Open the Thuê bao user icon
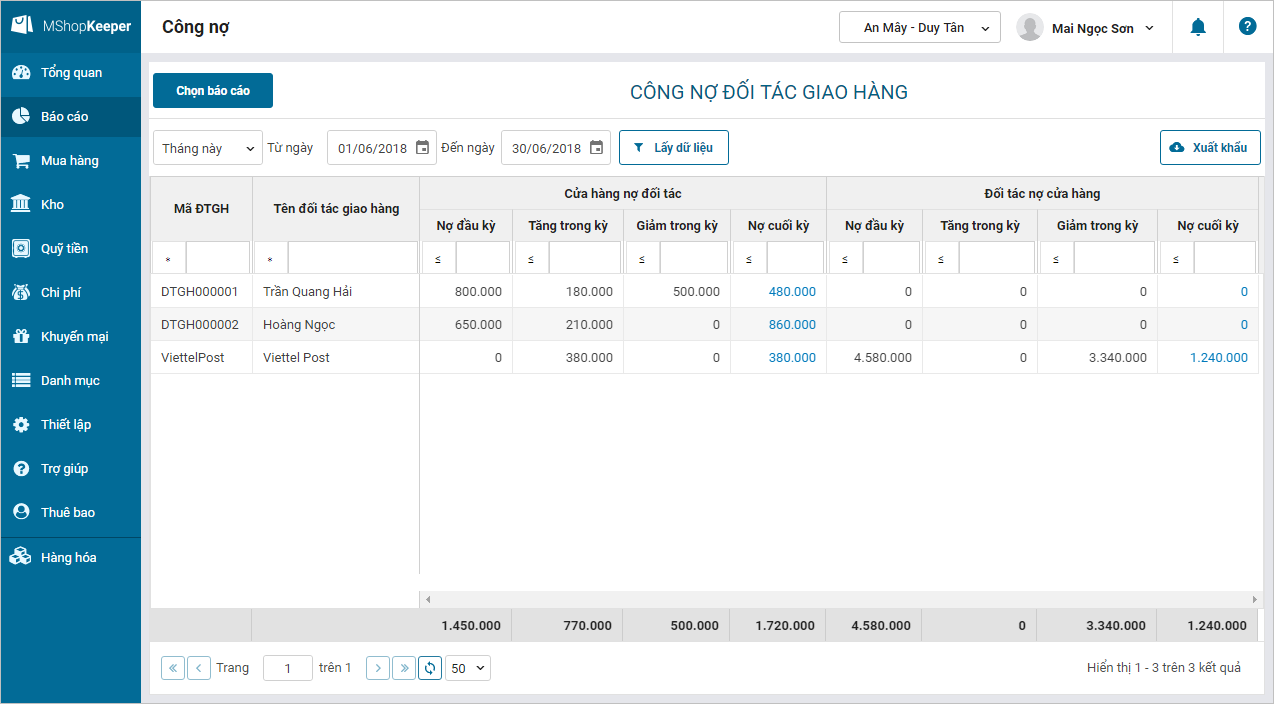This screenshot has height=704, width=1274. 21,512
